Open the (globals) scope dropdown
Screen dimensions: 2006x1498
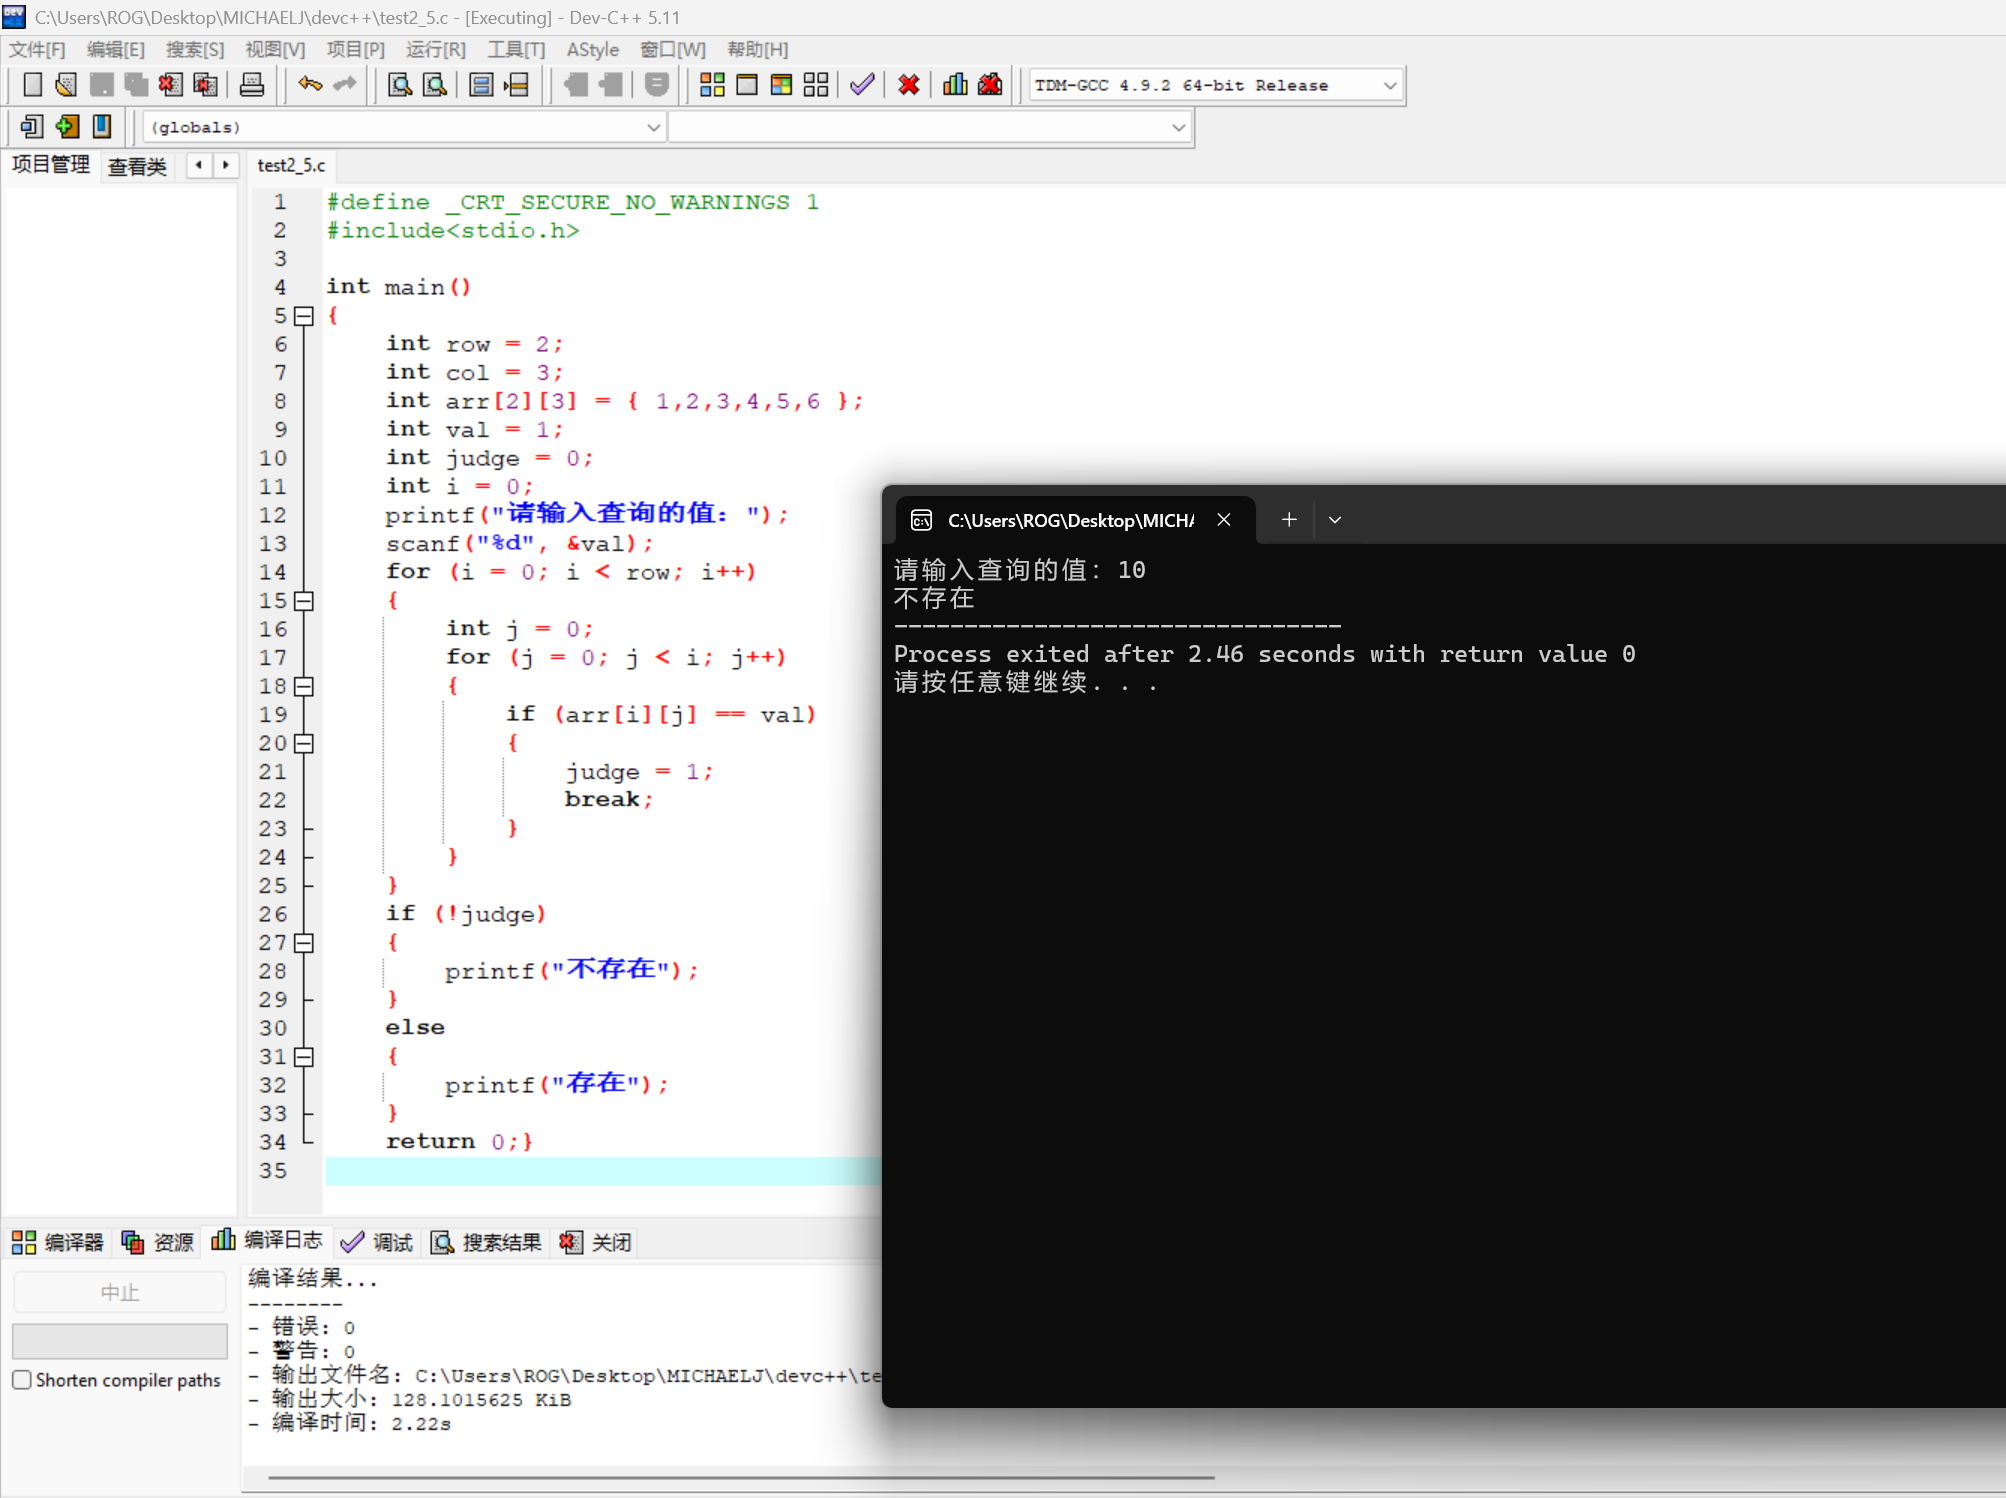tap(653, 127)
